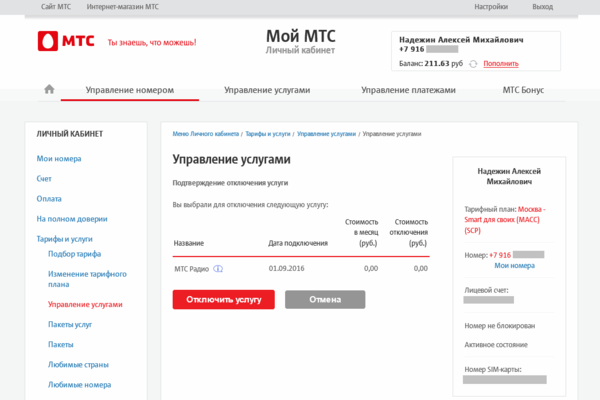Click the home icon in navigation bar
The image size is (600, 400).
tap(49, 90)
